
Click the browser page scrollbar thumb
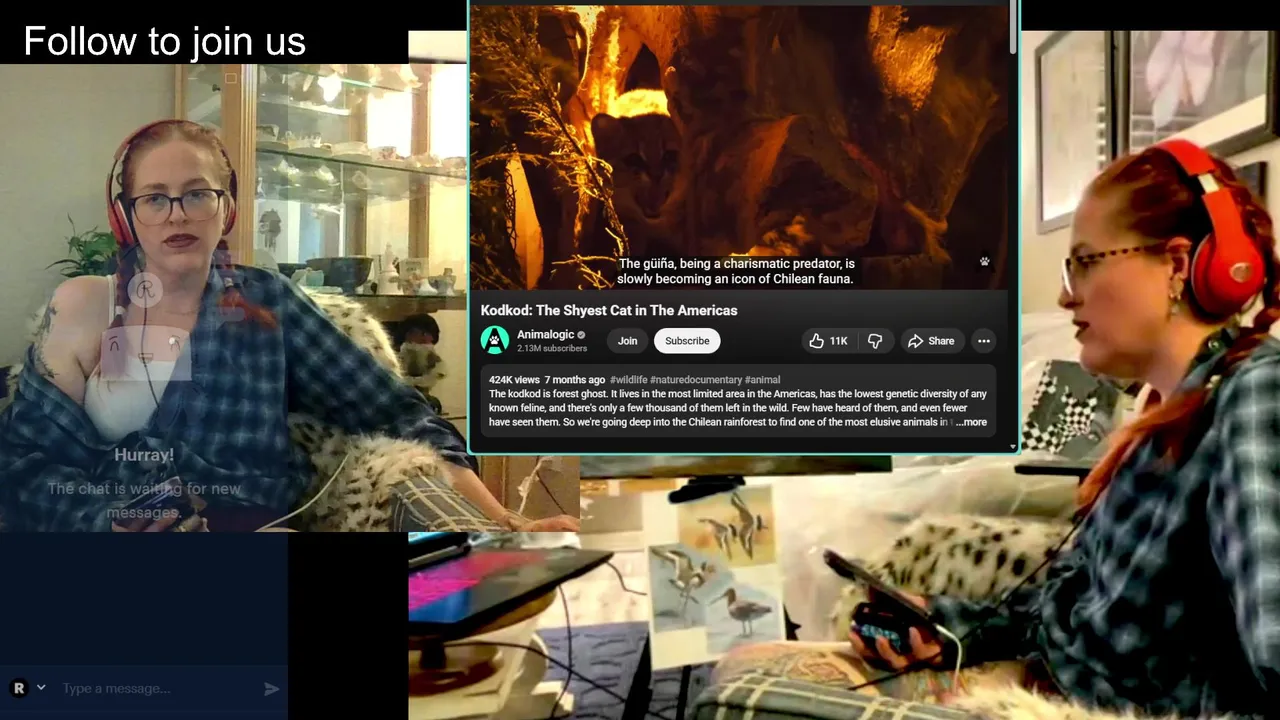pos(1014,27)
